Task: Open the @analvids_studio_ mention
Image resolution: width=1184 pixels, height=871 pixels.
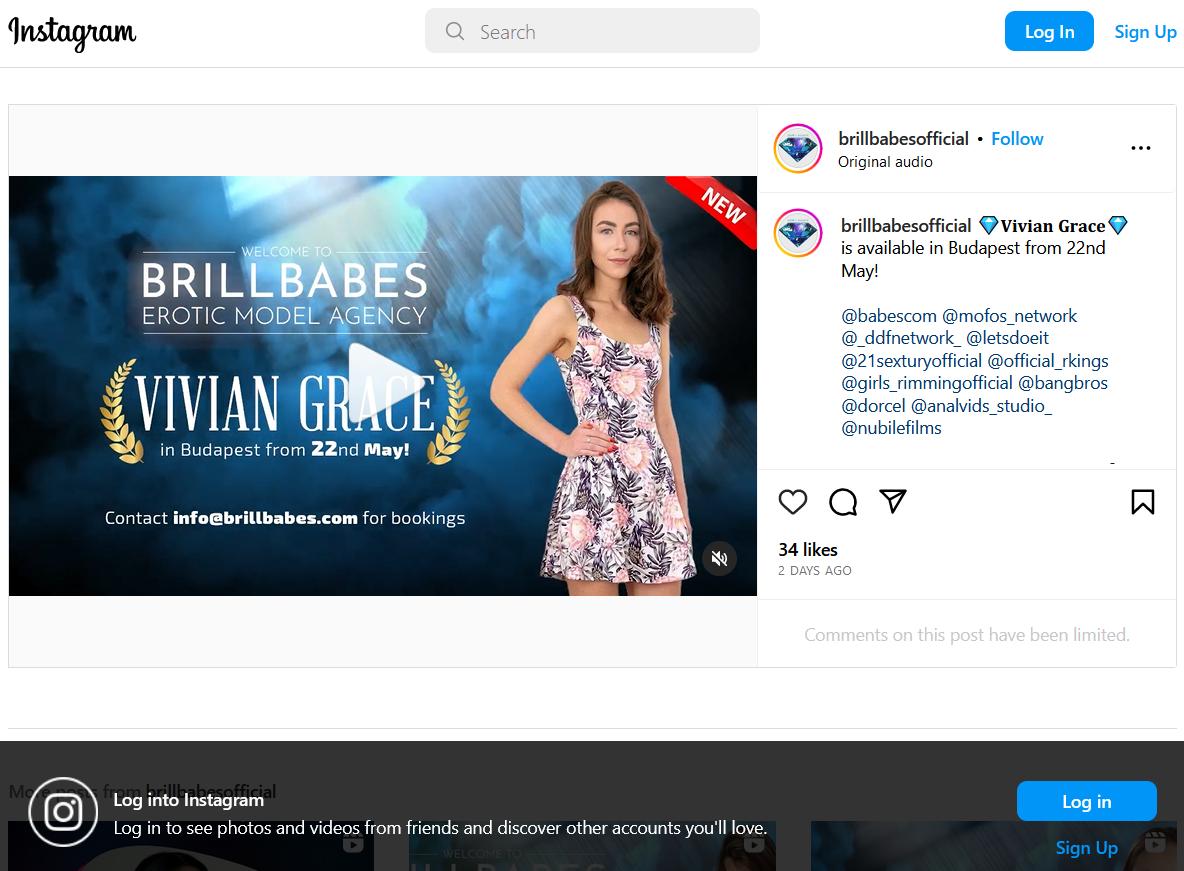Action: [981, 406]
